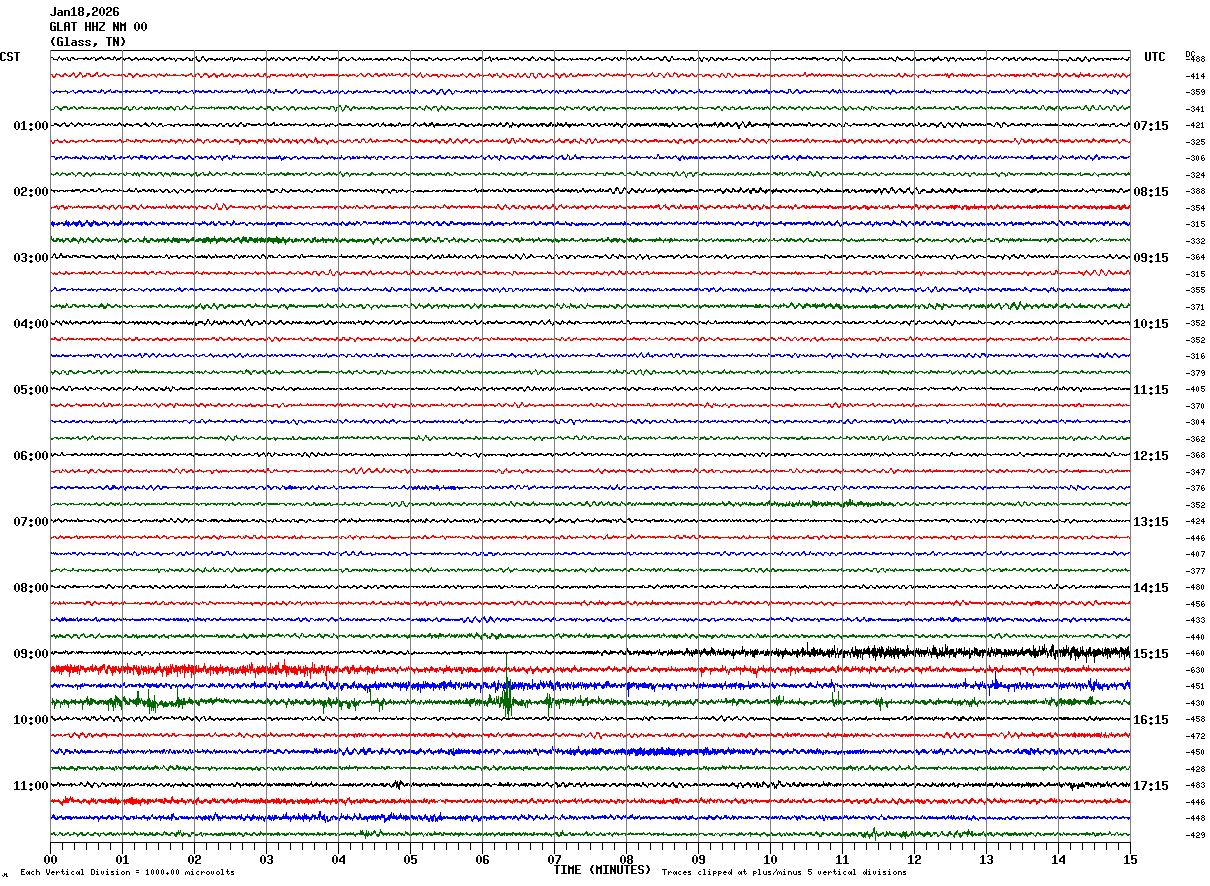Select the 10 minute tick on the x-axis
Image resolution: width=1210 pixels, height=886 pixels.
click(770, 859)
